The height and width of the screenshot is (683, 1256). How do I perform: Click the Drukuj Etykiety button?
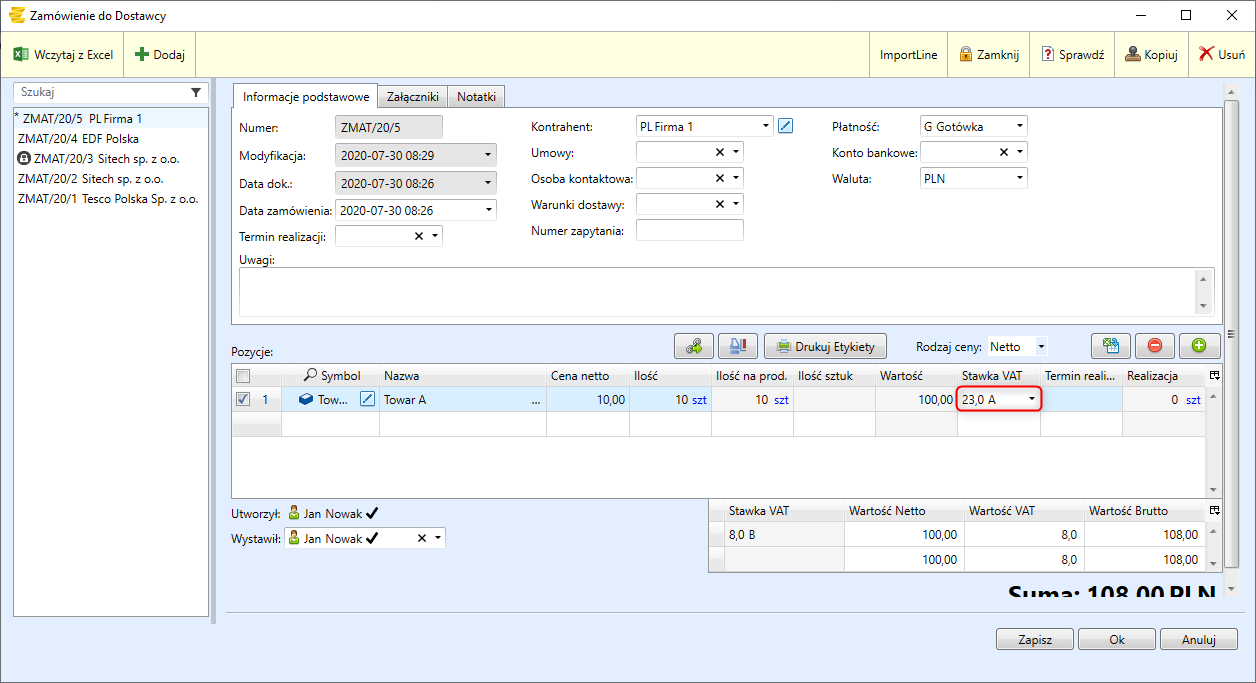click(825, 347)
